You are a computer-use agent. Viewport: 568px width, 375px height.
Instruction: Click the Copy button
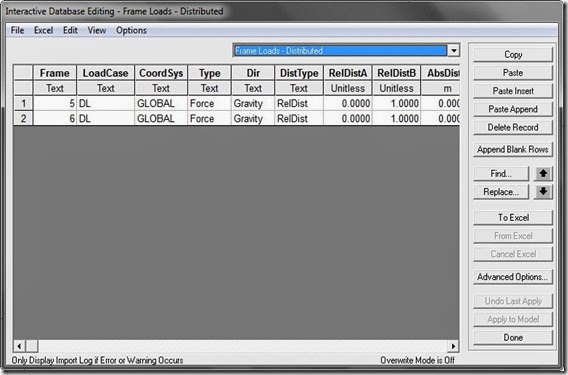click(513, 55)
